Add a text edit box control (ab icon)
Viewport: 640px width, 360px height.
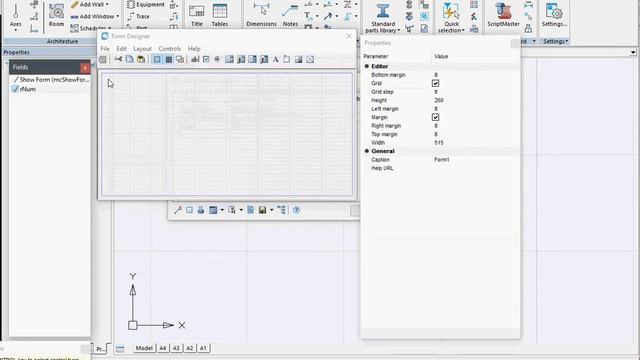click(x=195, y=60)
